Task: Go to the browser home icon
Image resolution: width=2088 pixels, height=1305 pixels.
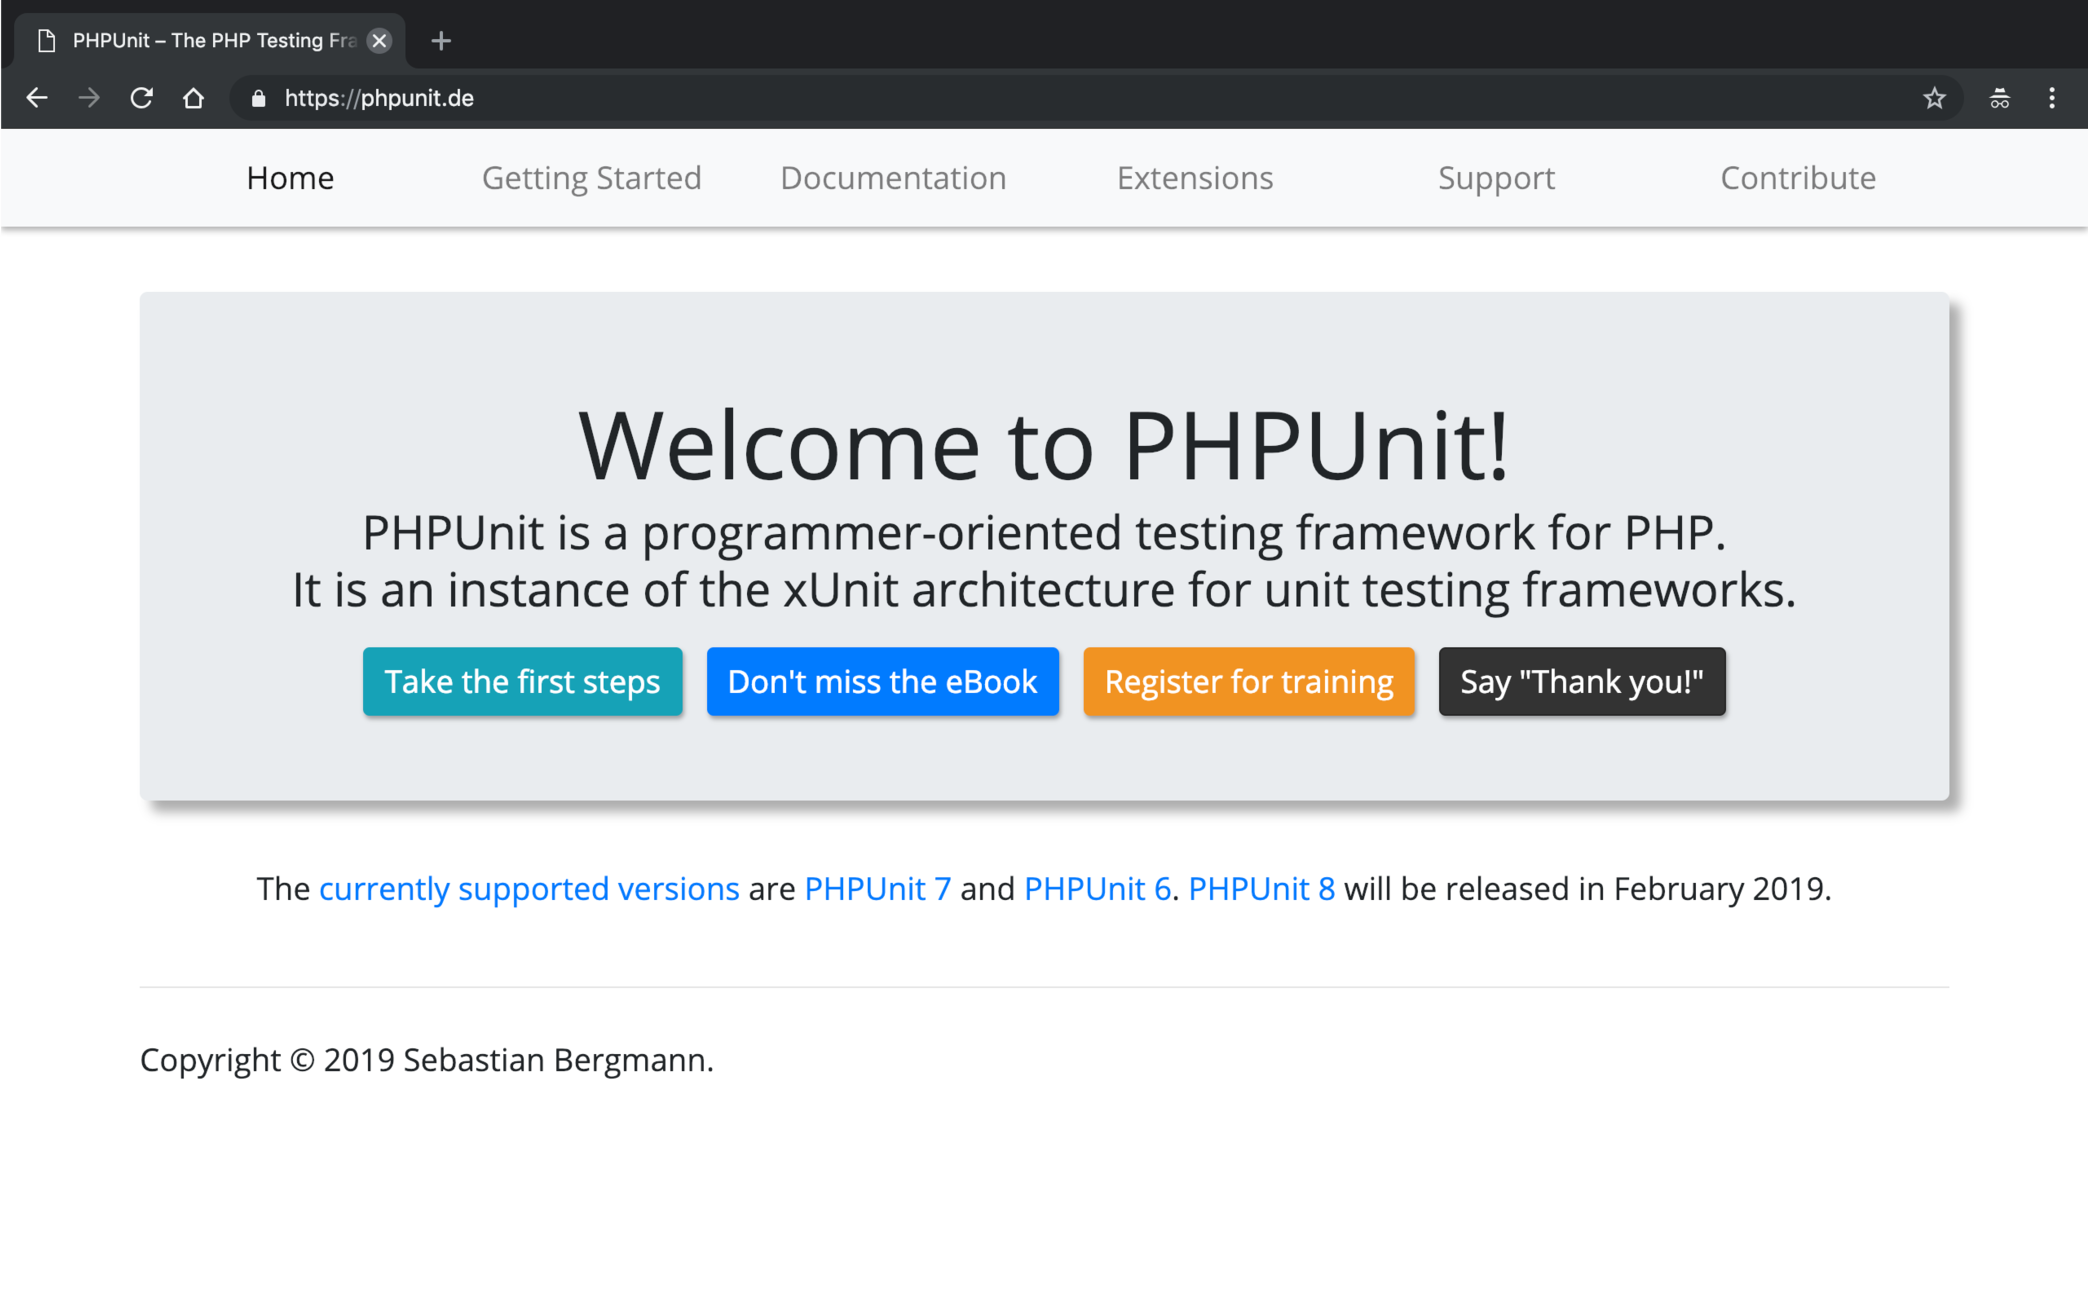Action: (193, 98)
